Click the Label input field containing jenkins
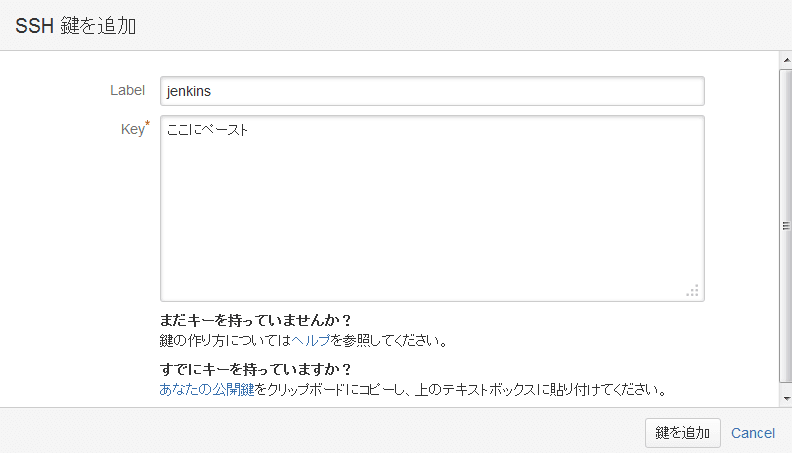Screen dimensions: 792x453 (x=431, y=91)
